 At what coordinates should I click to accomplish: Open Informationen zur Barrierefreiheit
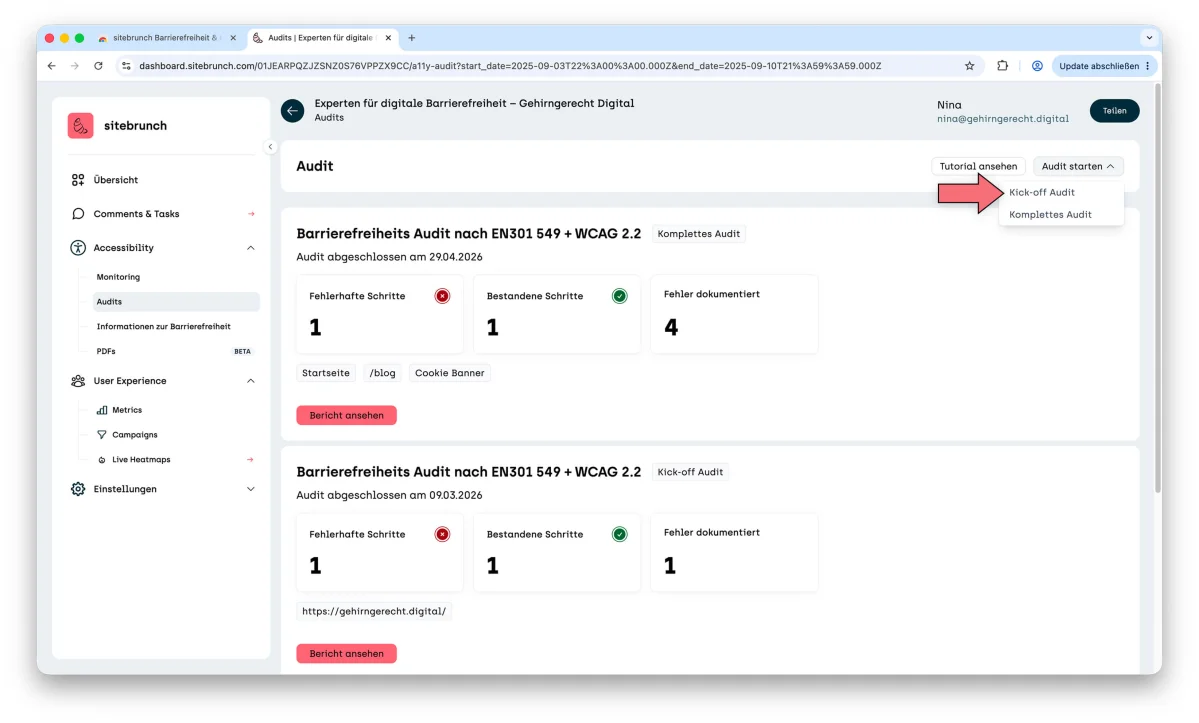(x=164, y=326)
